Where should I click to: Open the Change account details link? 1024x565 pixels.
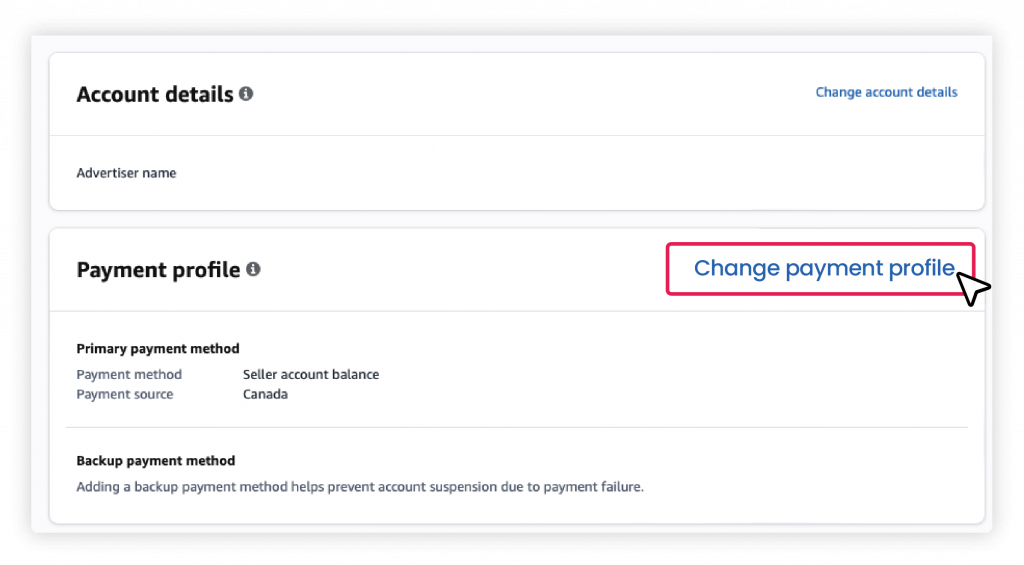[x=886, y=92]
